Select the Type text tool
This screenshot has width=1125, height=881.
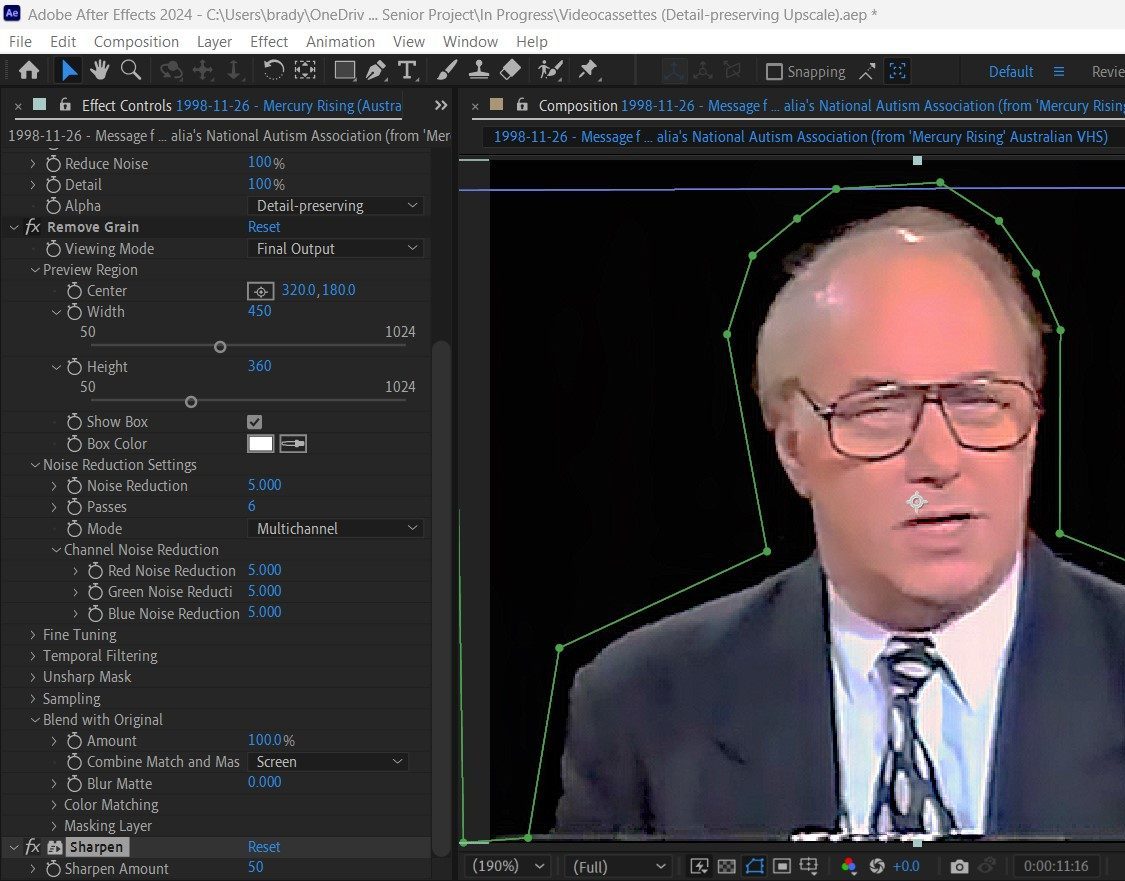tap(407, 70)
